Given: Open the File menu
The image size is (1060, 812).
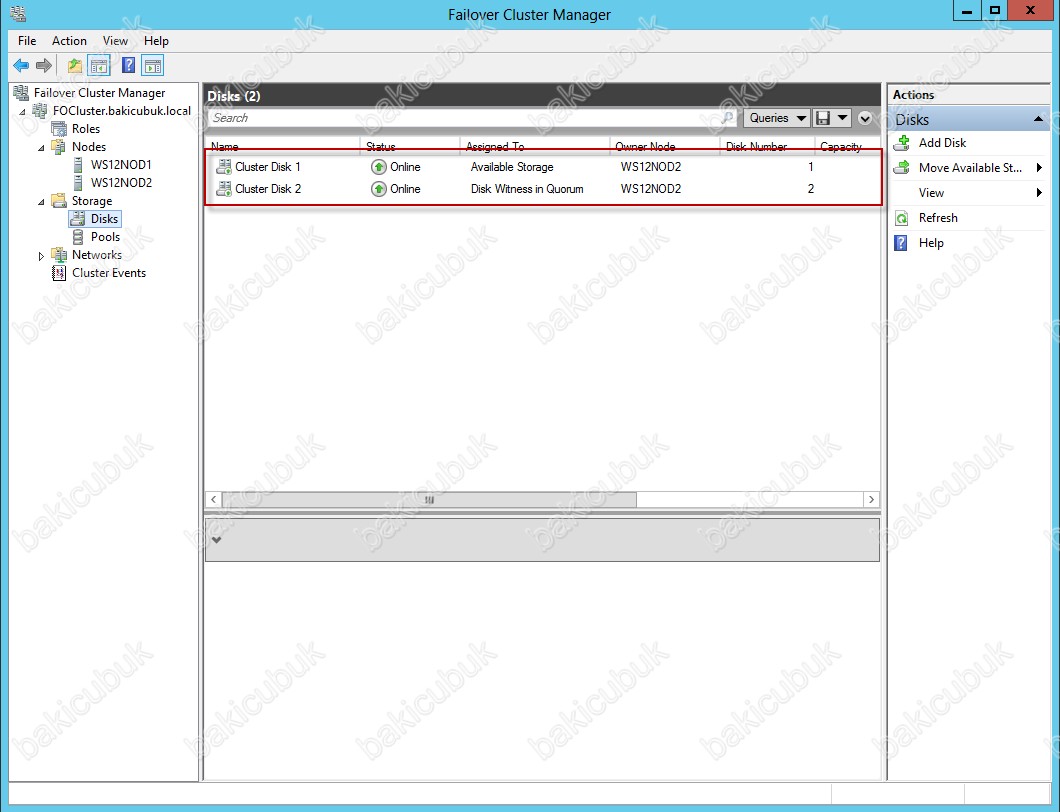Looking at the screenshot, I should click(27, 41).
